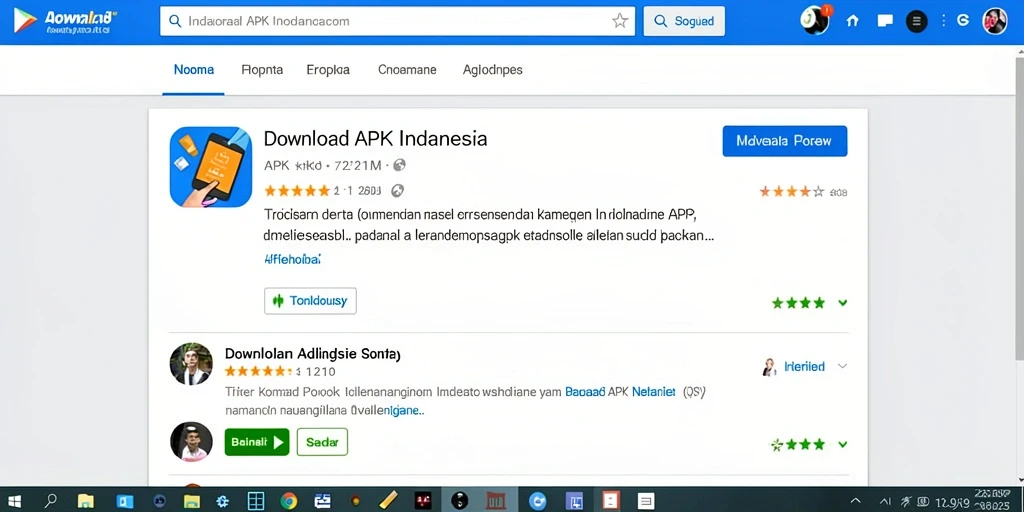
Task: Open the white notepad icon on taskbar
Action: [x=646, y=501]
